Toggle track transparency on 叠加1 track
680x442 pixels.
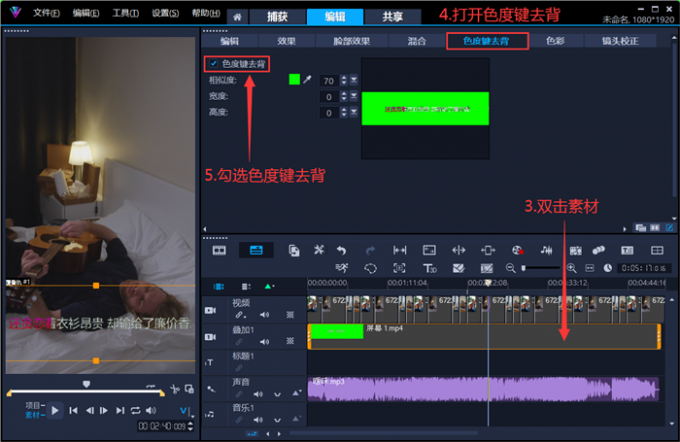(290, 341)
